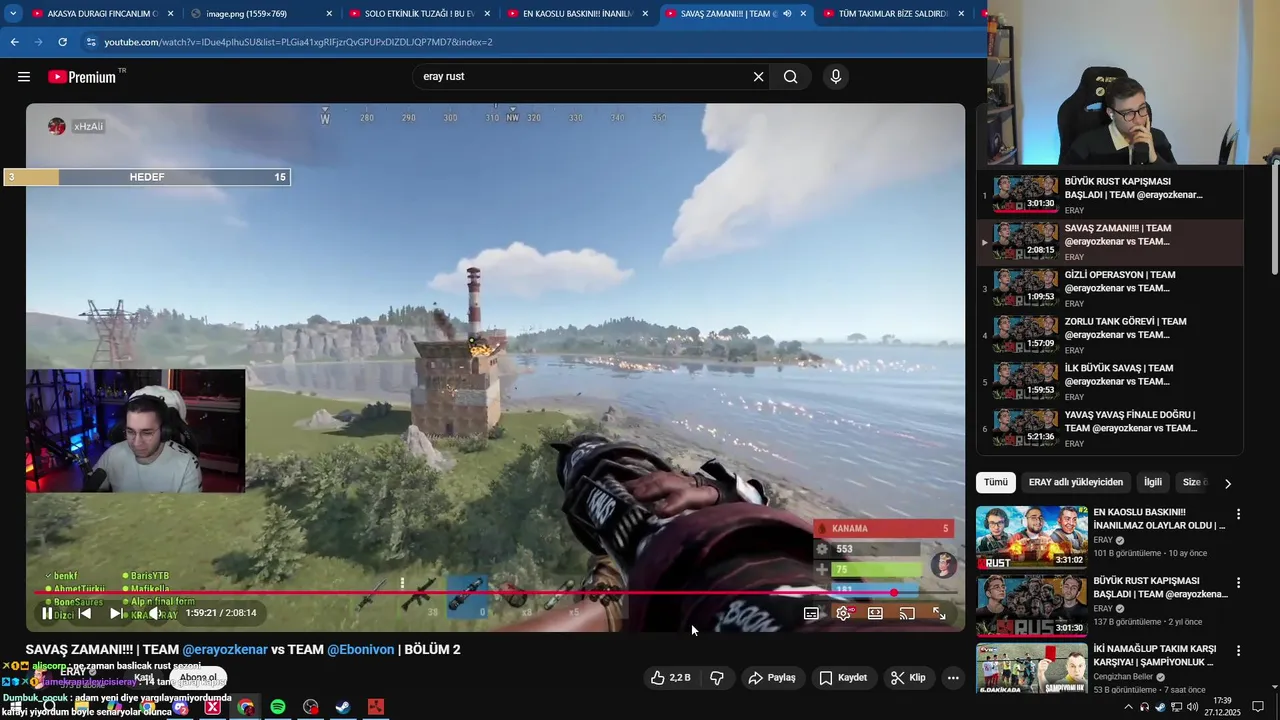Jump to previous playlist video

point(84,613)
